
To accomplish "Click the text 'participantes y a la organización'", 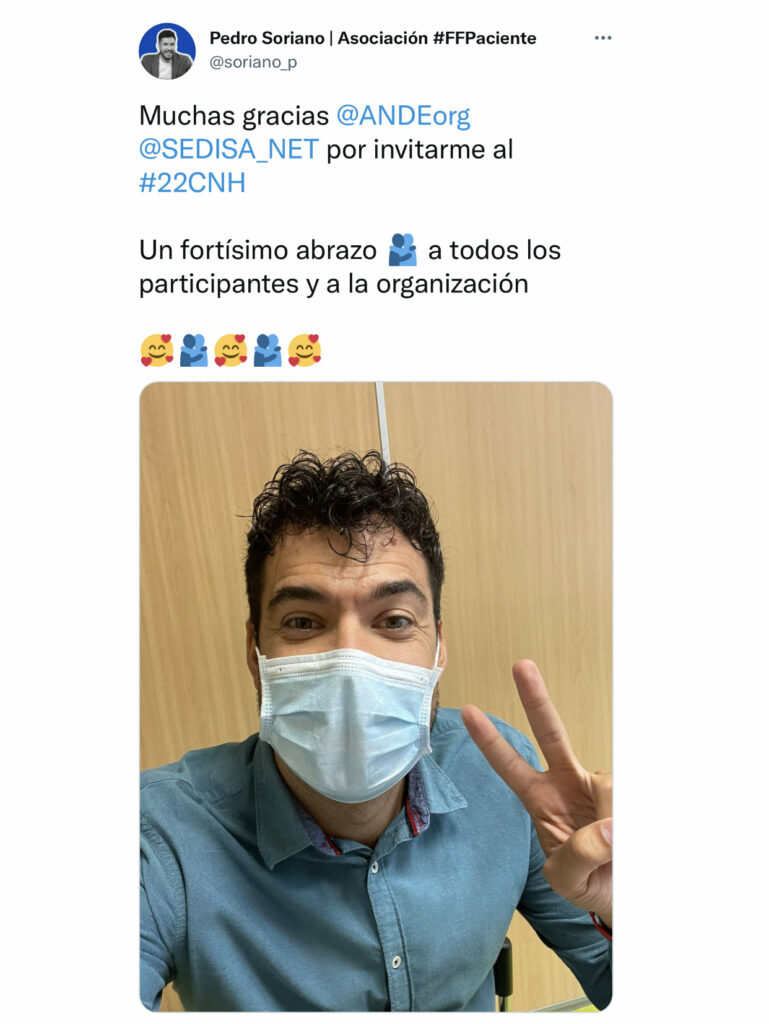I will pos(334,284).
